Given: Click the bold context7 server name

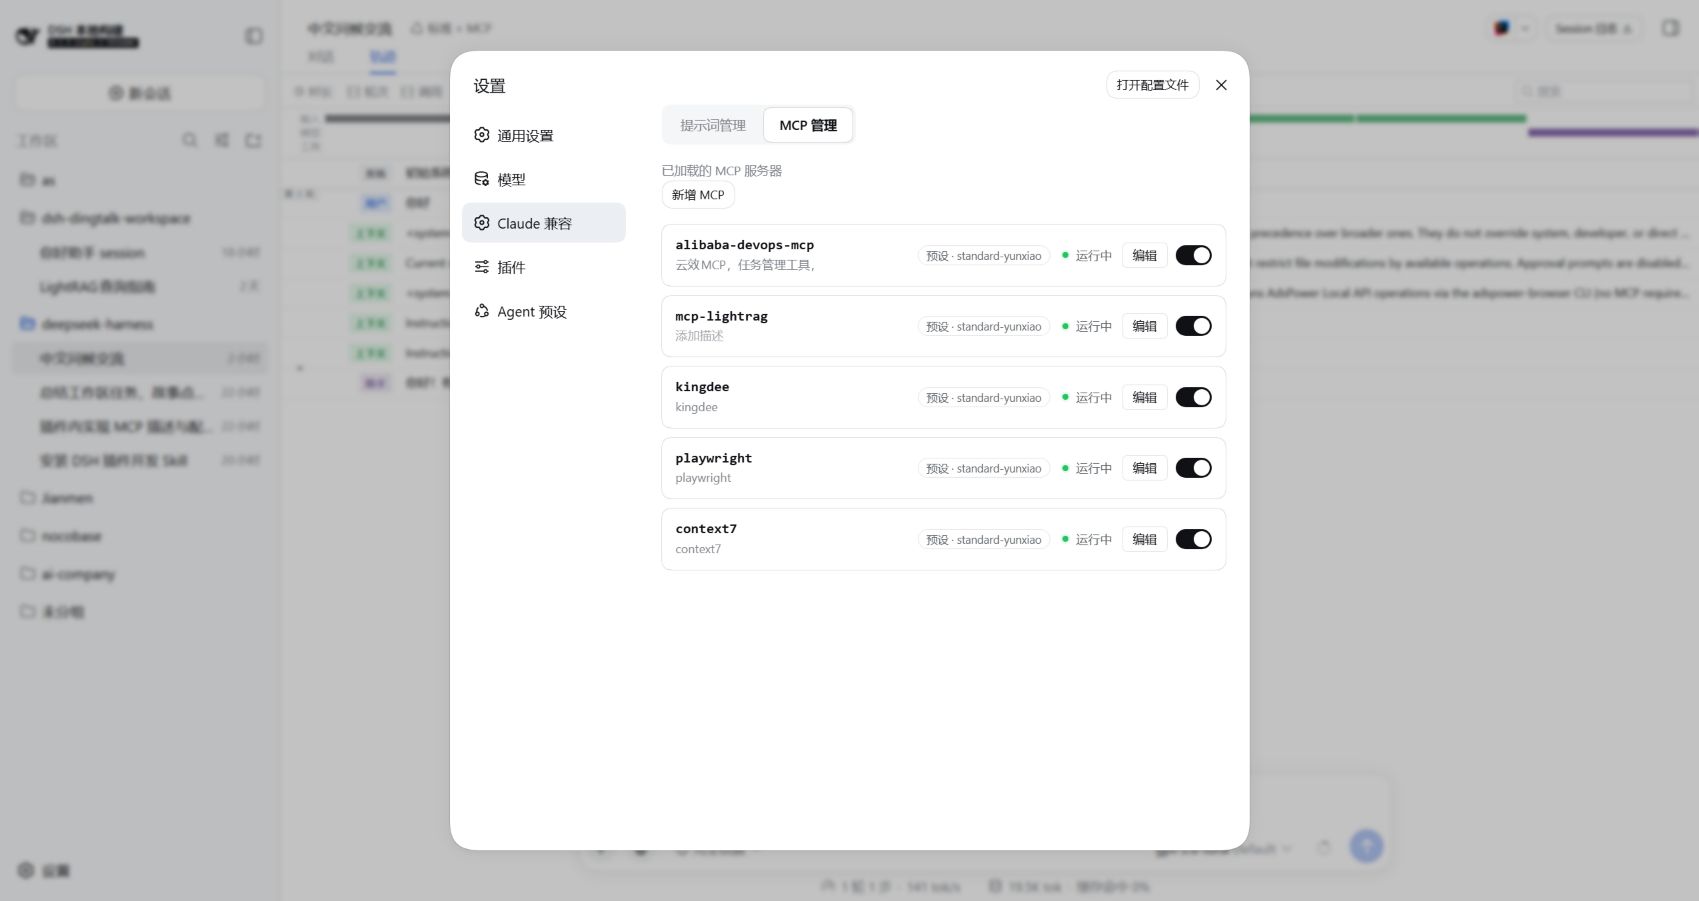Looking at the screenshot, I should [x=706, y=529].
